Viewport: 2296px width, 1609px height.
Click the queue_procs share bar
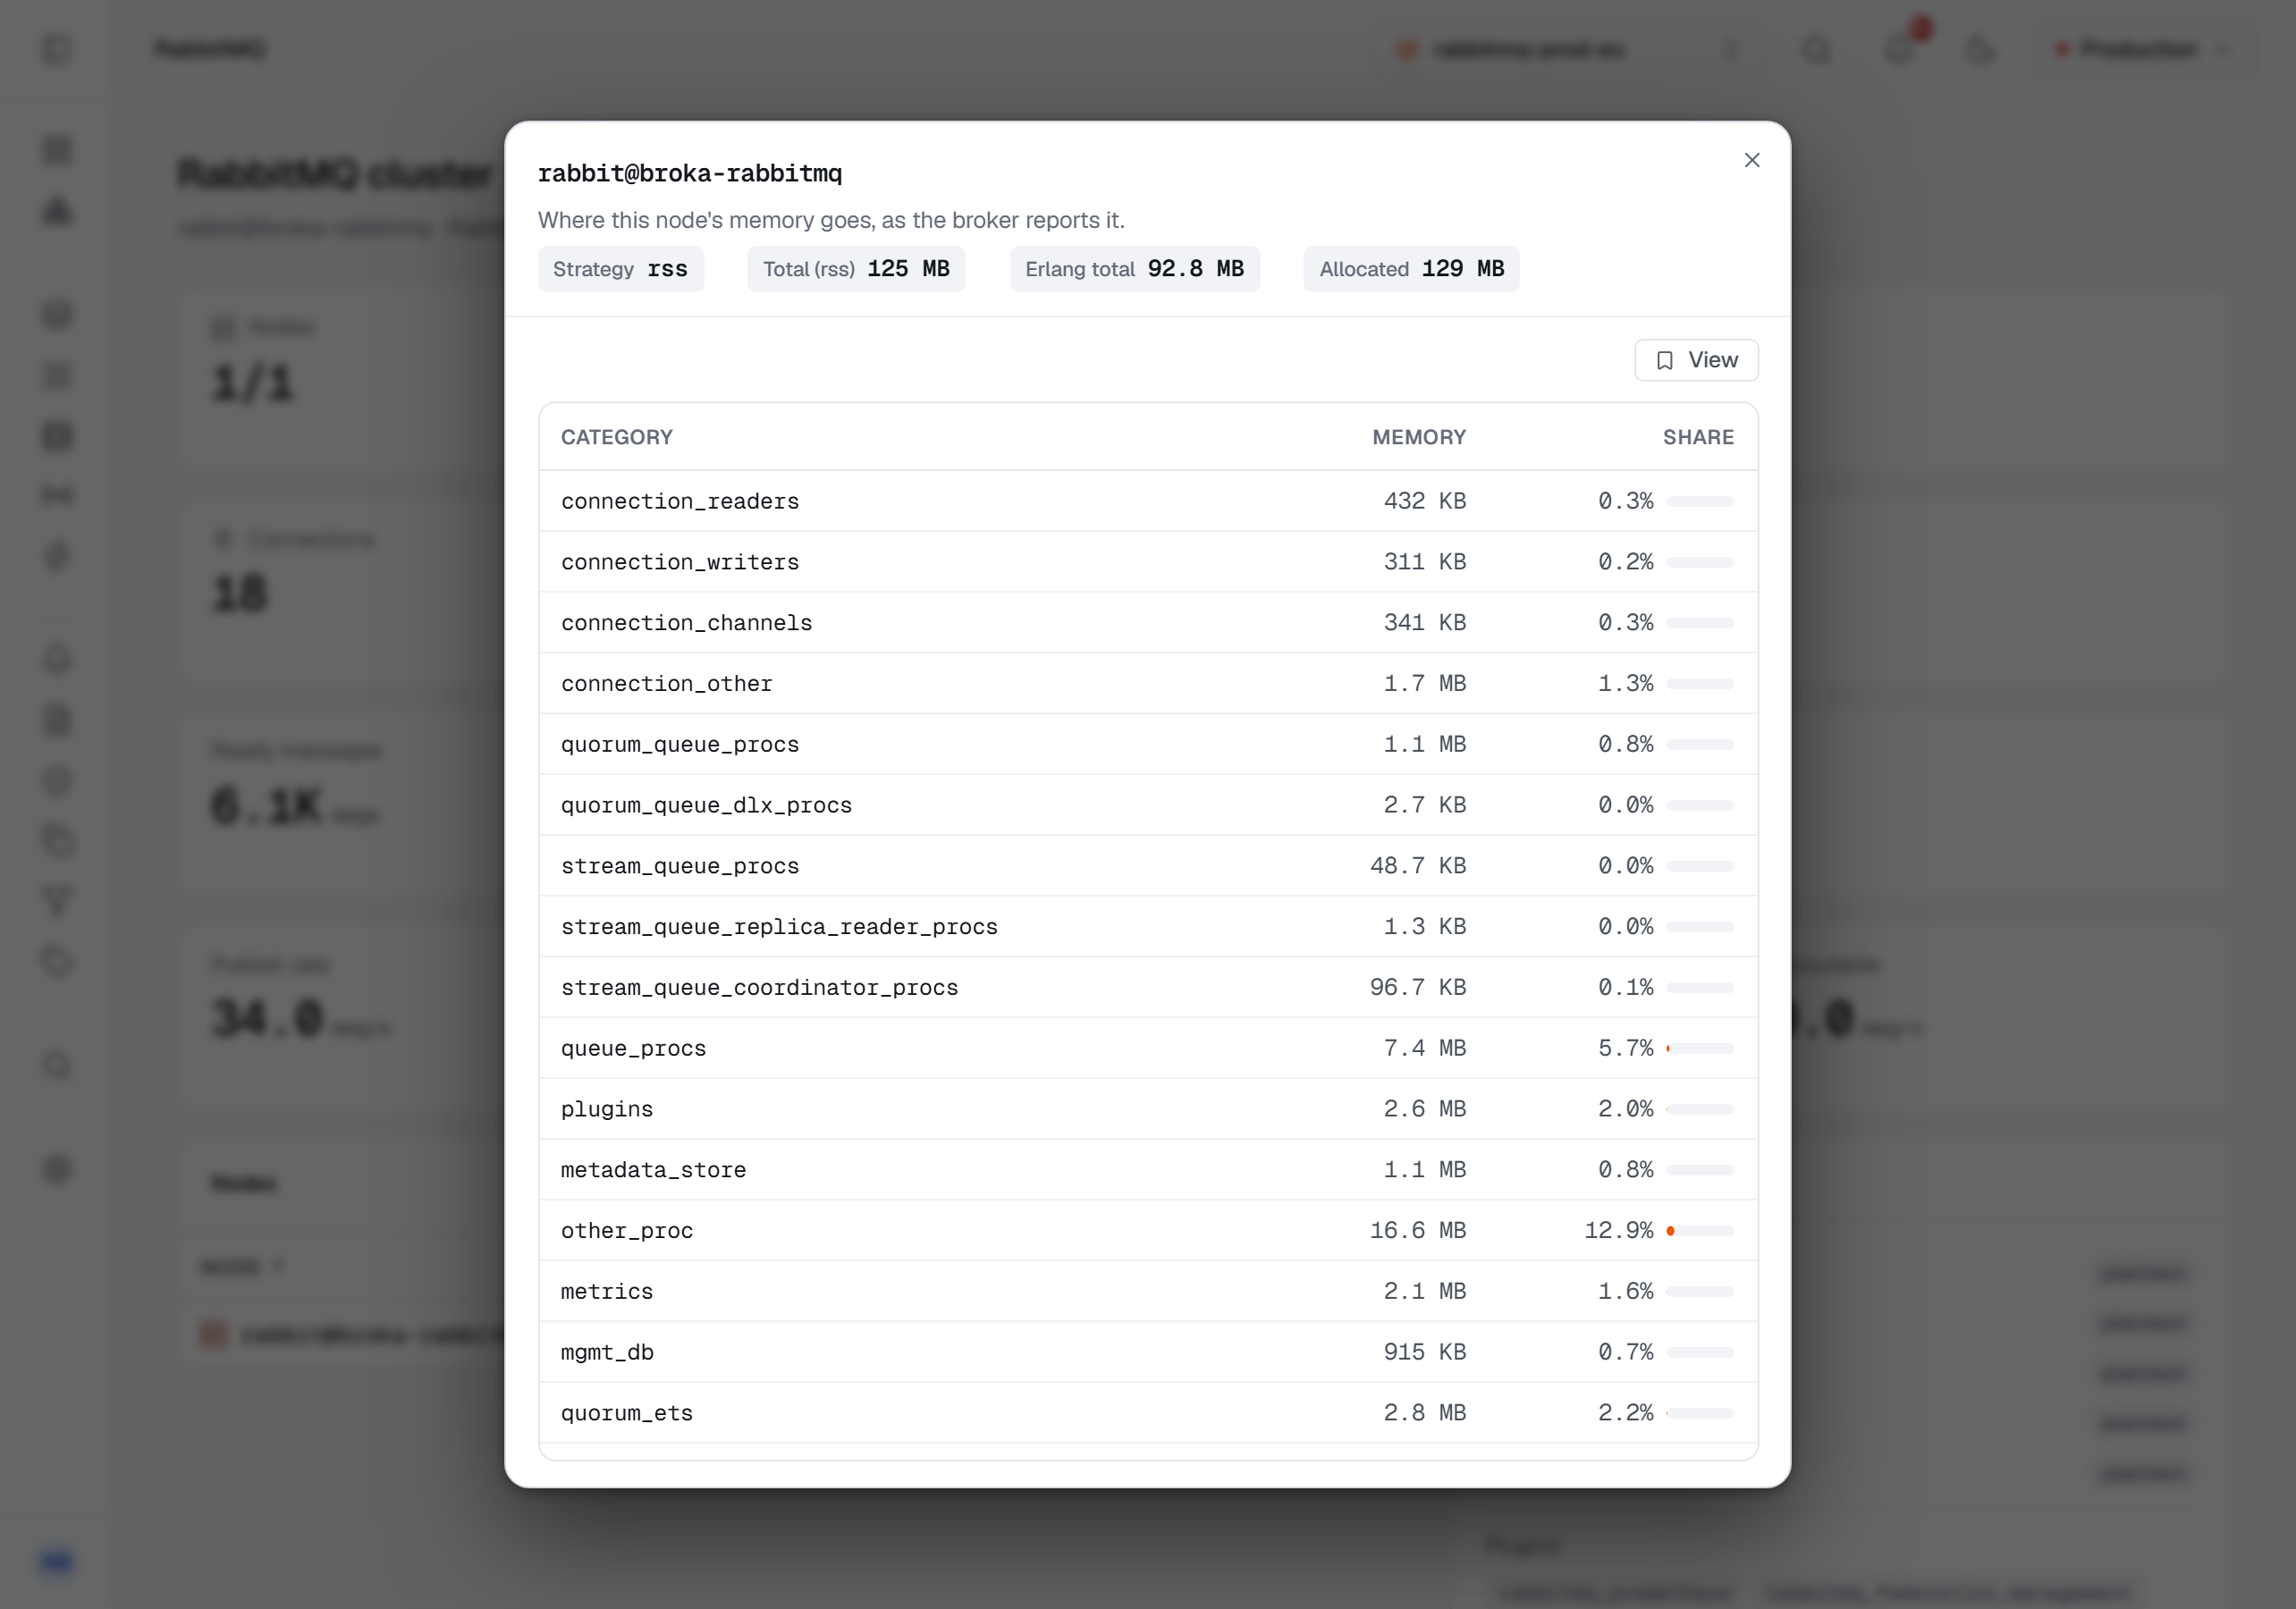click(1700, 1049)
